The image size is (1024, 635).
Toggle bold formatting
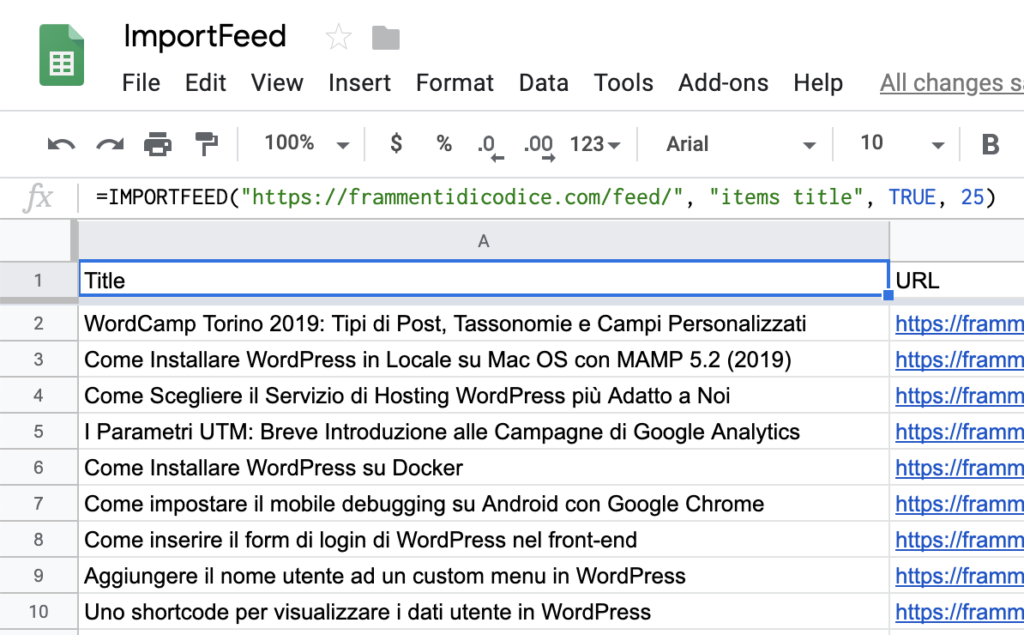990,144
